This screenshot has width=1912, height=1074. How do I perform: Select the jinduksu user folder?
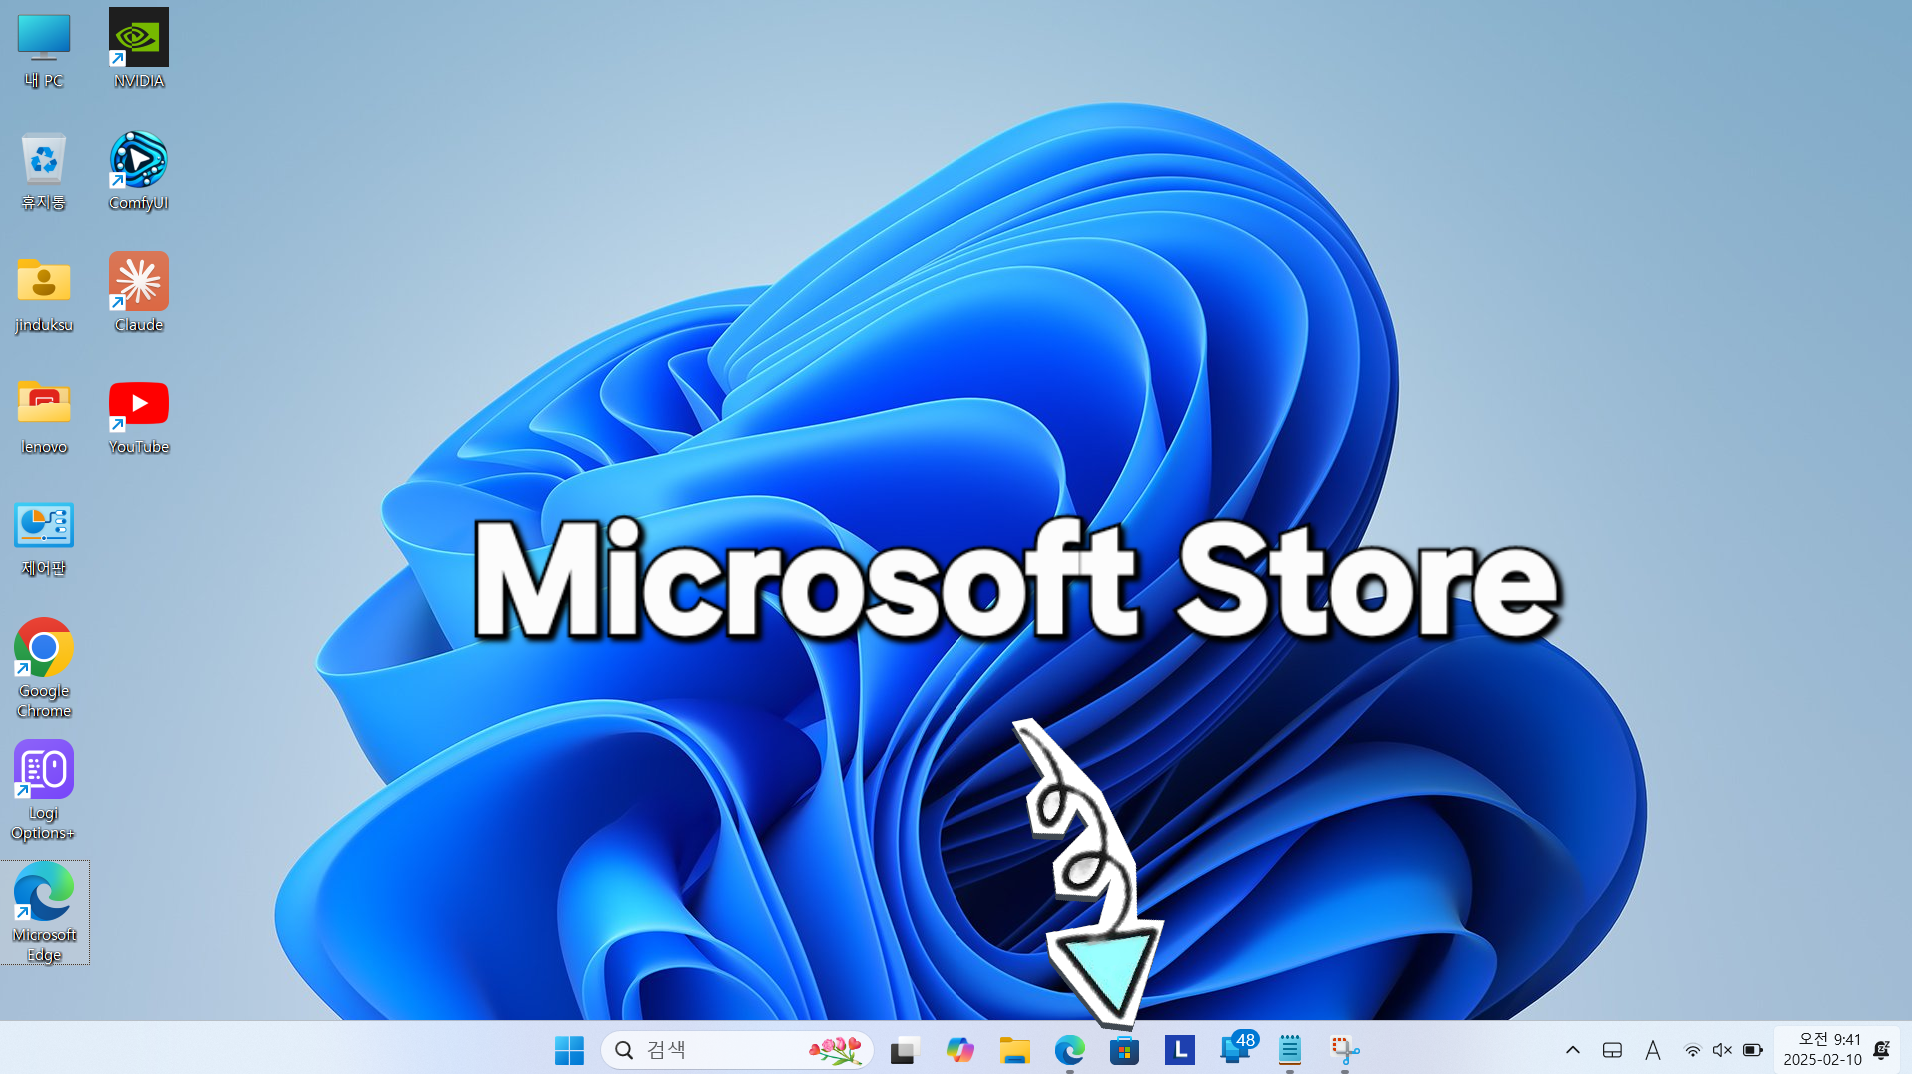pos(44,293)
